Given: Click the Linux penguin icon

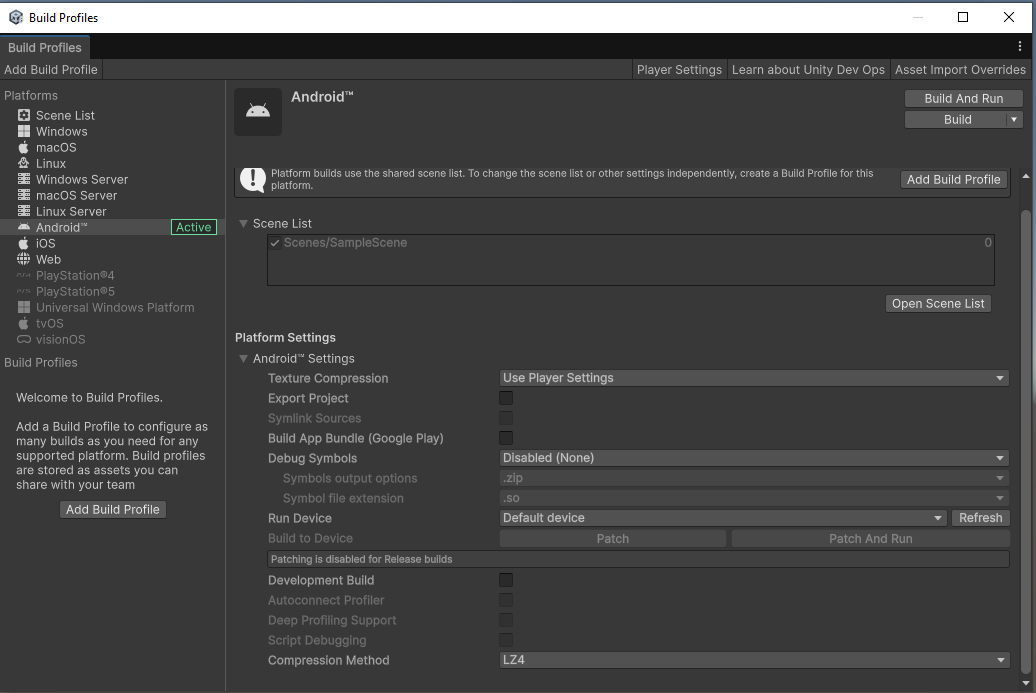Looking at the screenshot, I should click(24, 163).
